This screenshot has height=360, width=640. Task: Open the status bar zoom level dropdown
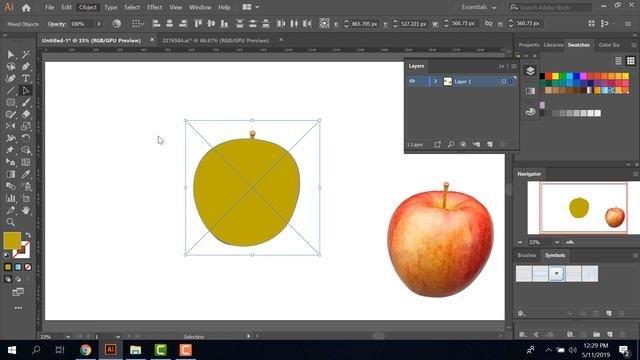click(68, 337)
